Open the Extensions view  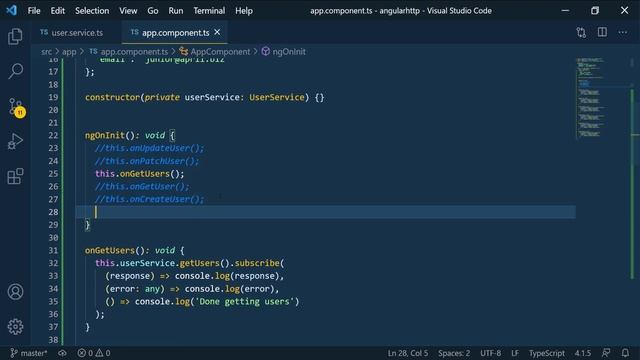coord(15,176)
